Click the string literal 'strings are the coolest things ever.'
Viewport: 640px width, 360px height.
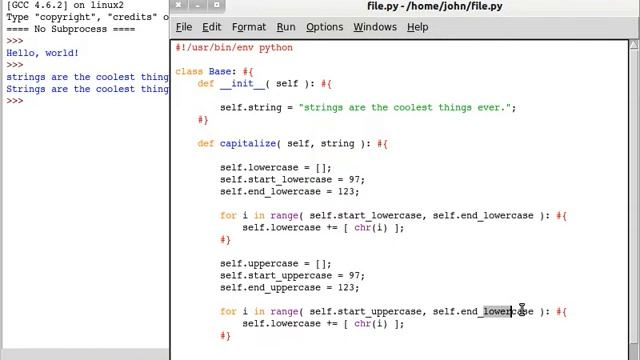pos(404,108)
